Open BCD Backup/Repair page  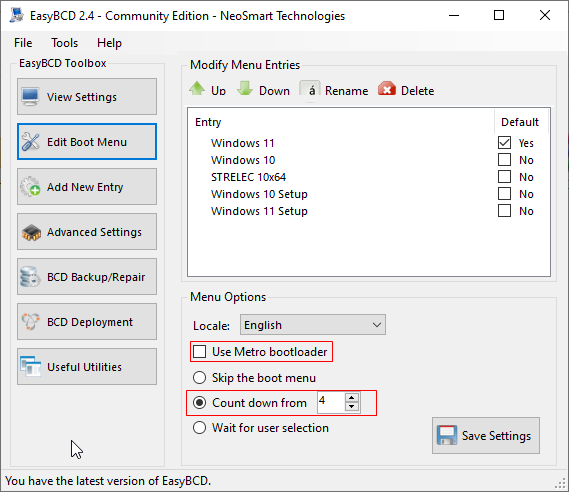[87, 276]
